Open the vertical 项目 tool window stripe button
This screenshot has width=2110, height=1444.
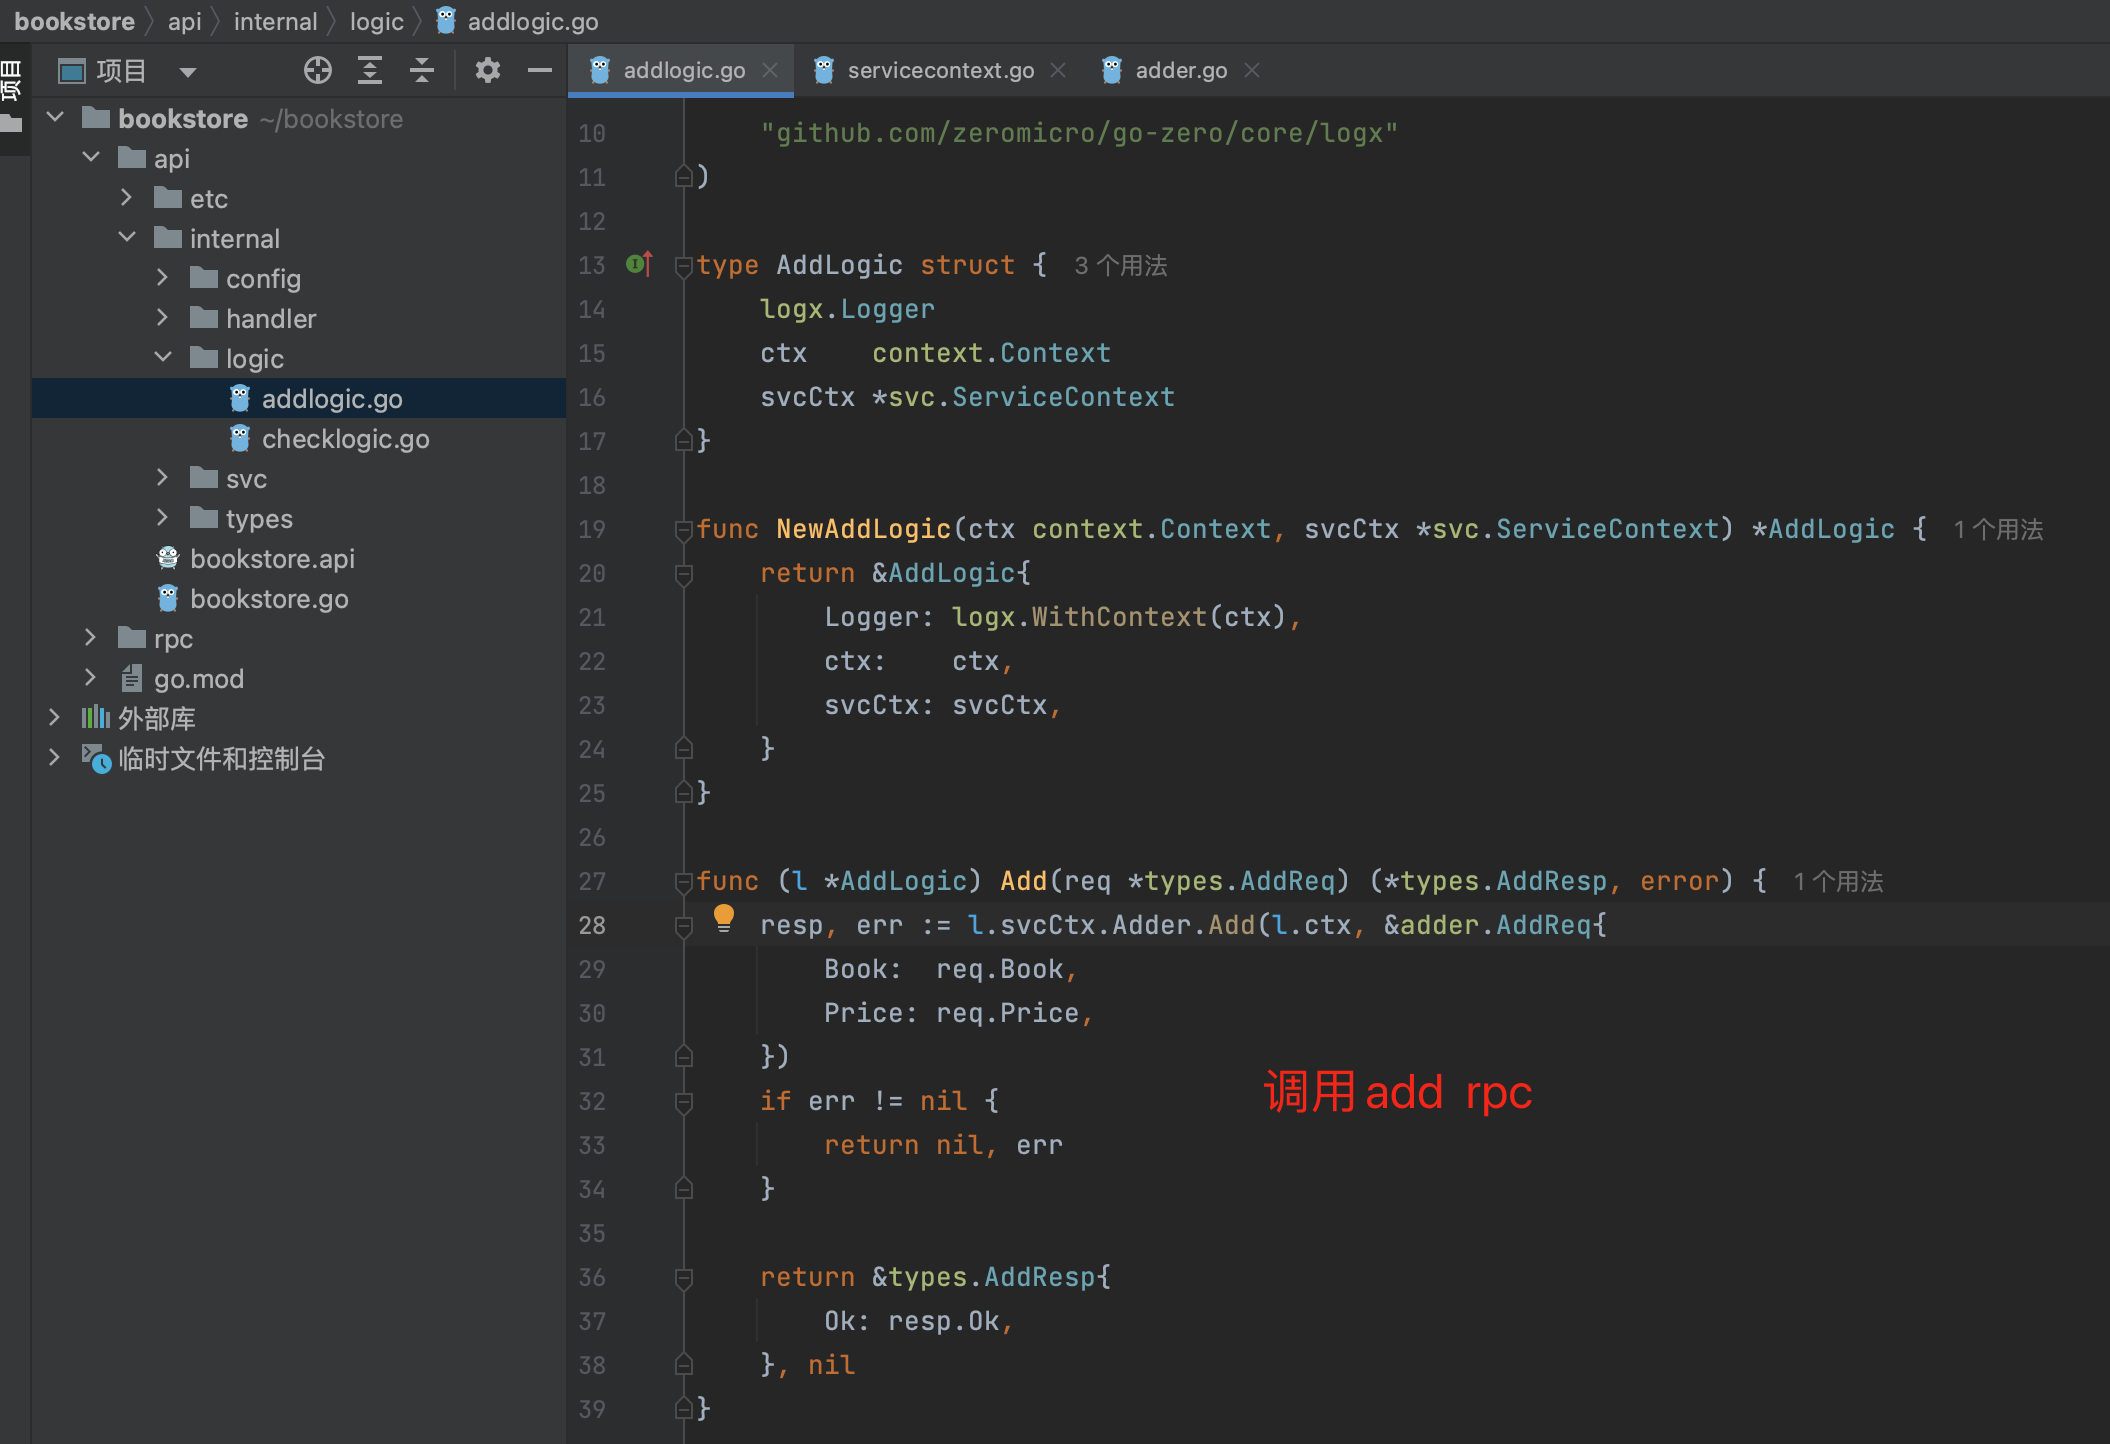(12, 97)
